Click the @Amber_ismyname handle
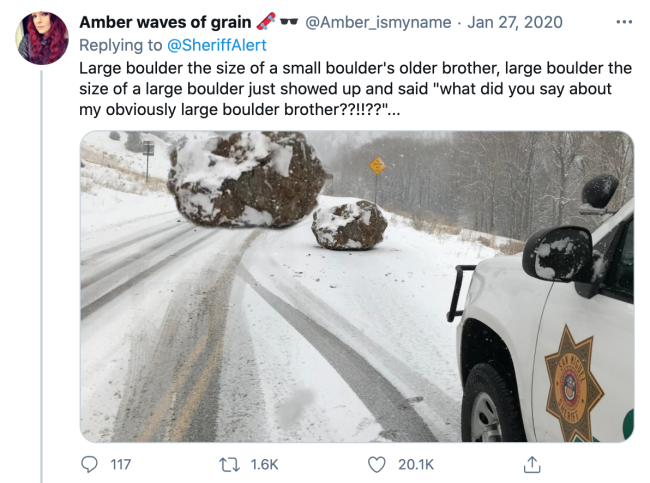Screen dimensions: 650x483 click(x=378, y=22)
